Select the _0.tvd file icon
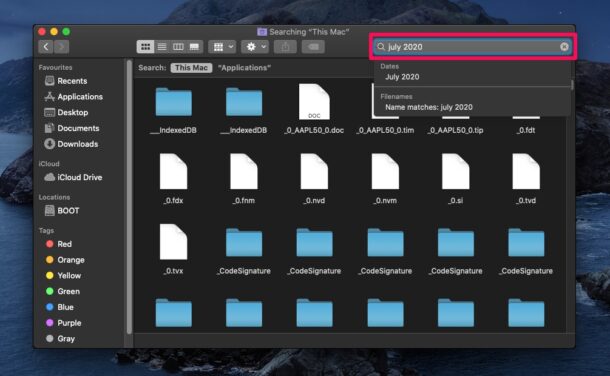 526,172
